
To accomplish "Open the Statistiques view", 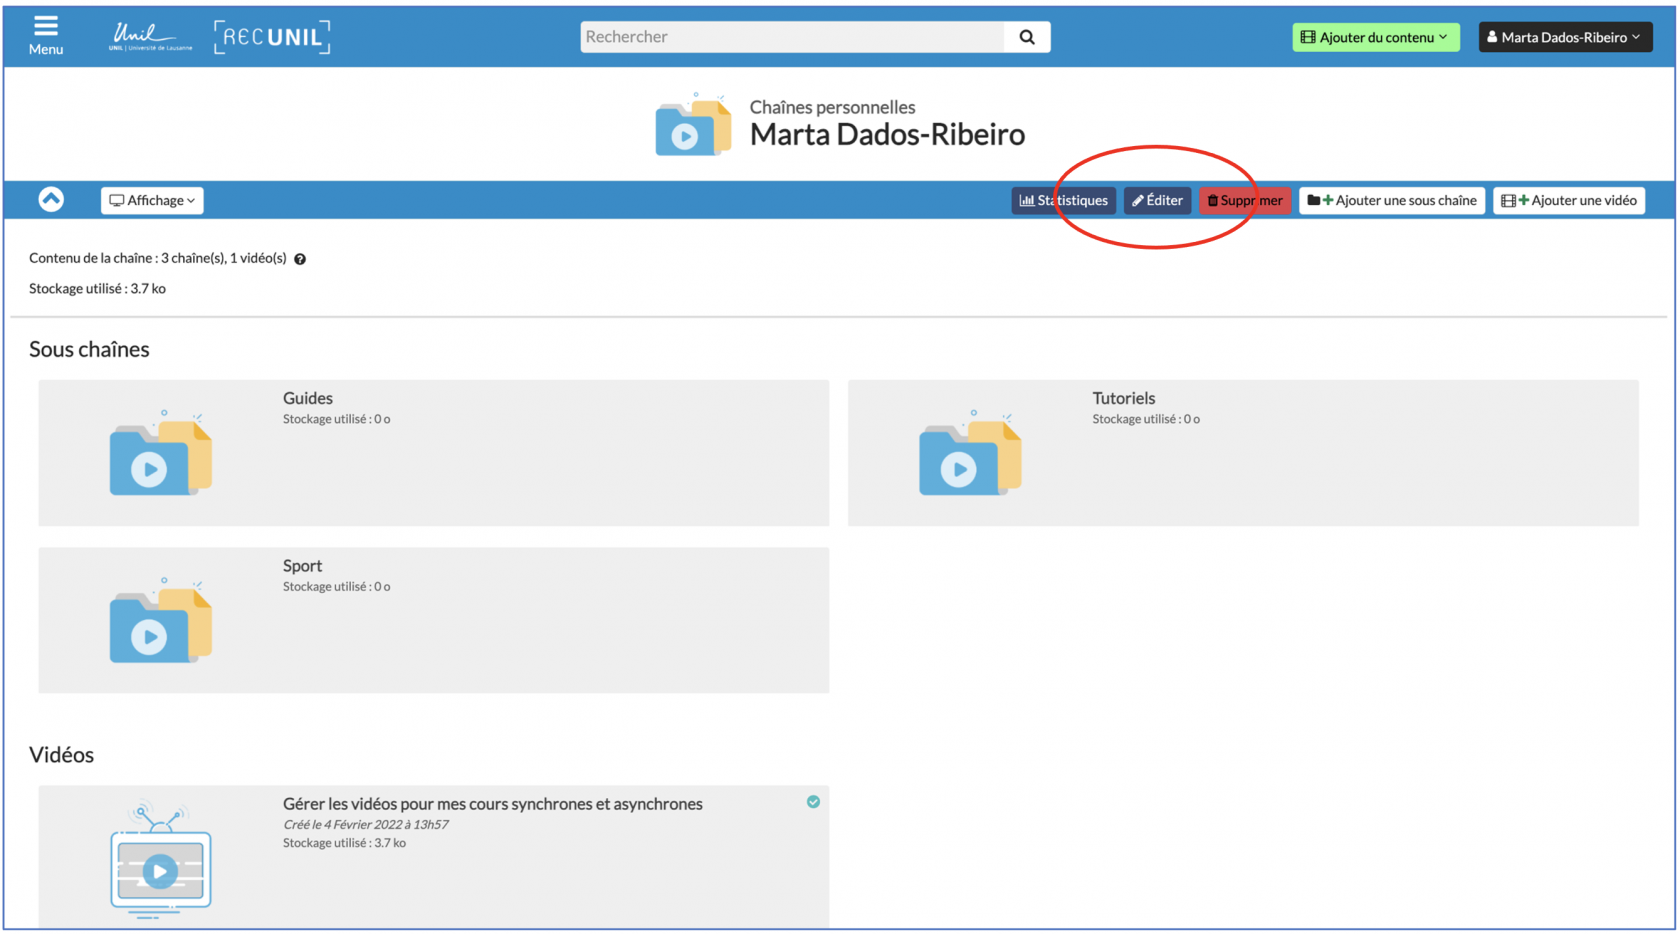I will tap(1063, 200).
